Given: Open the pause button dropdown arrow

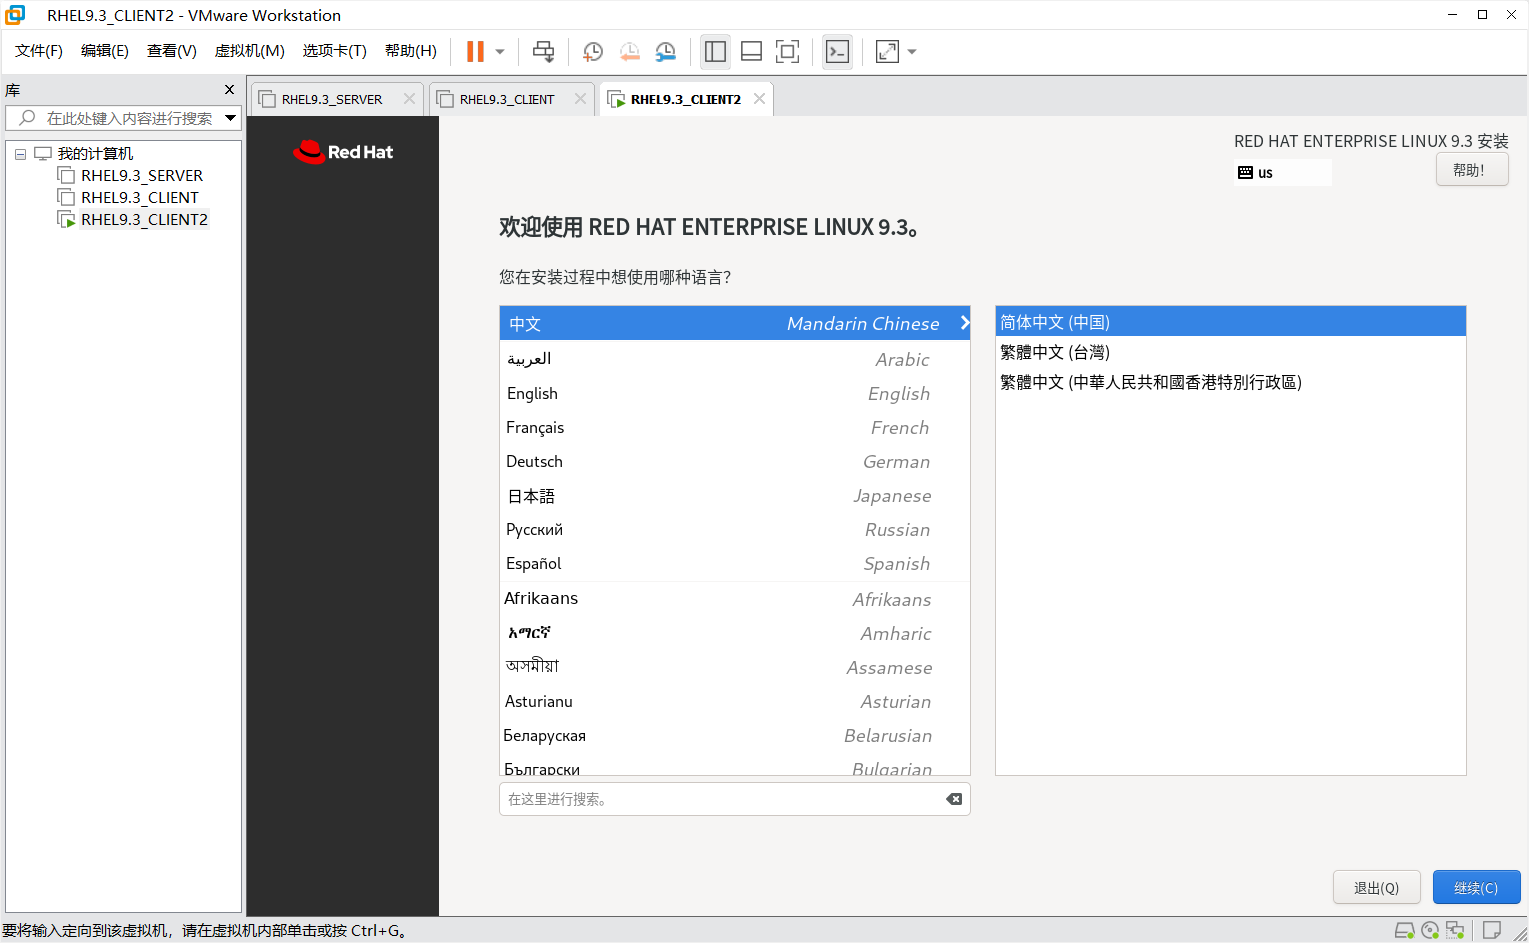Looking at the screenshot, I should pos(498,51).
